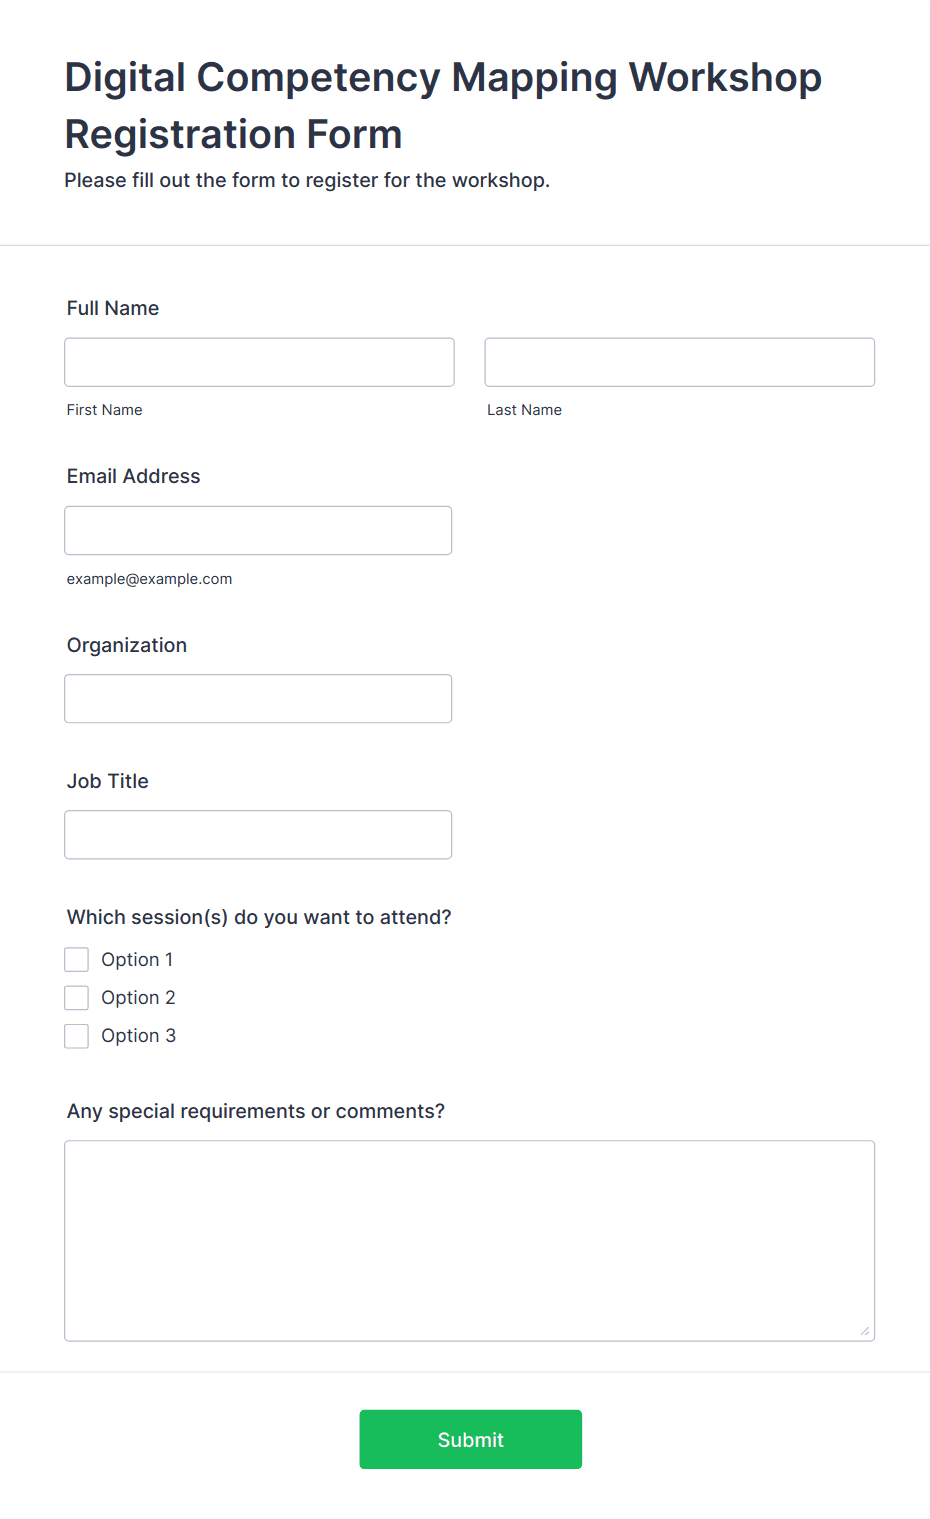Click the "Job Title" label text
The image size is (930, 1519).
[x=108, y=781]
